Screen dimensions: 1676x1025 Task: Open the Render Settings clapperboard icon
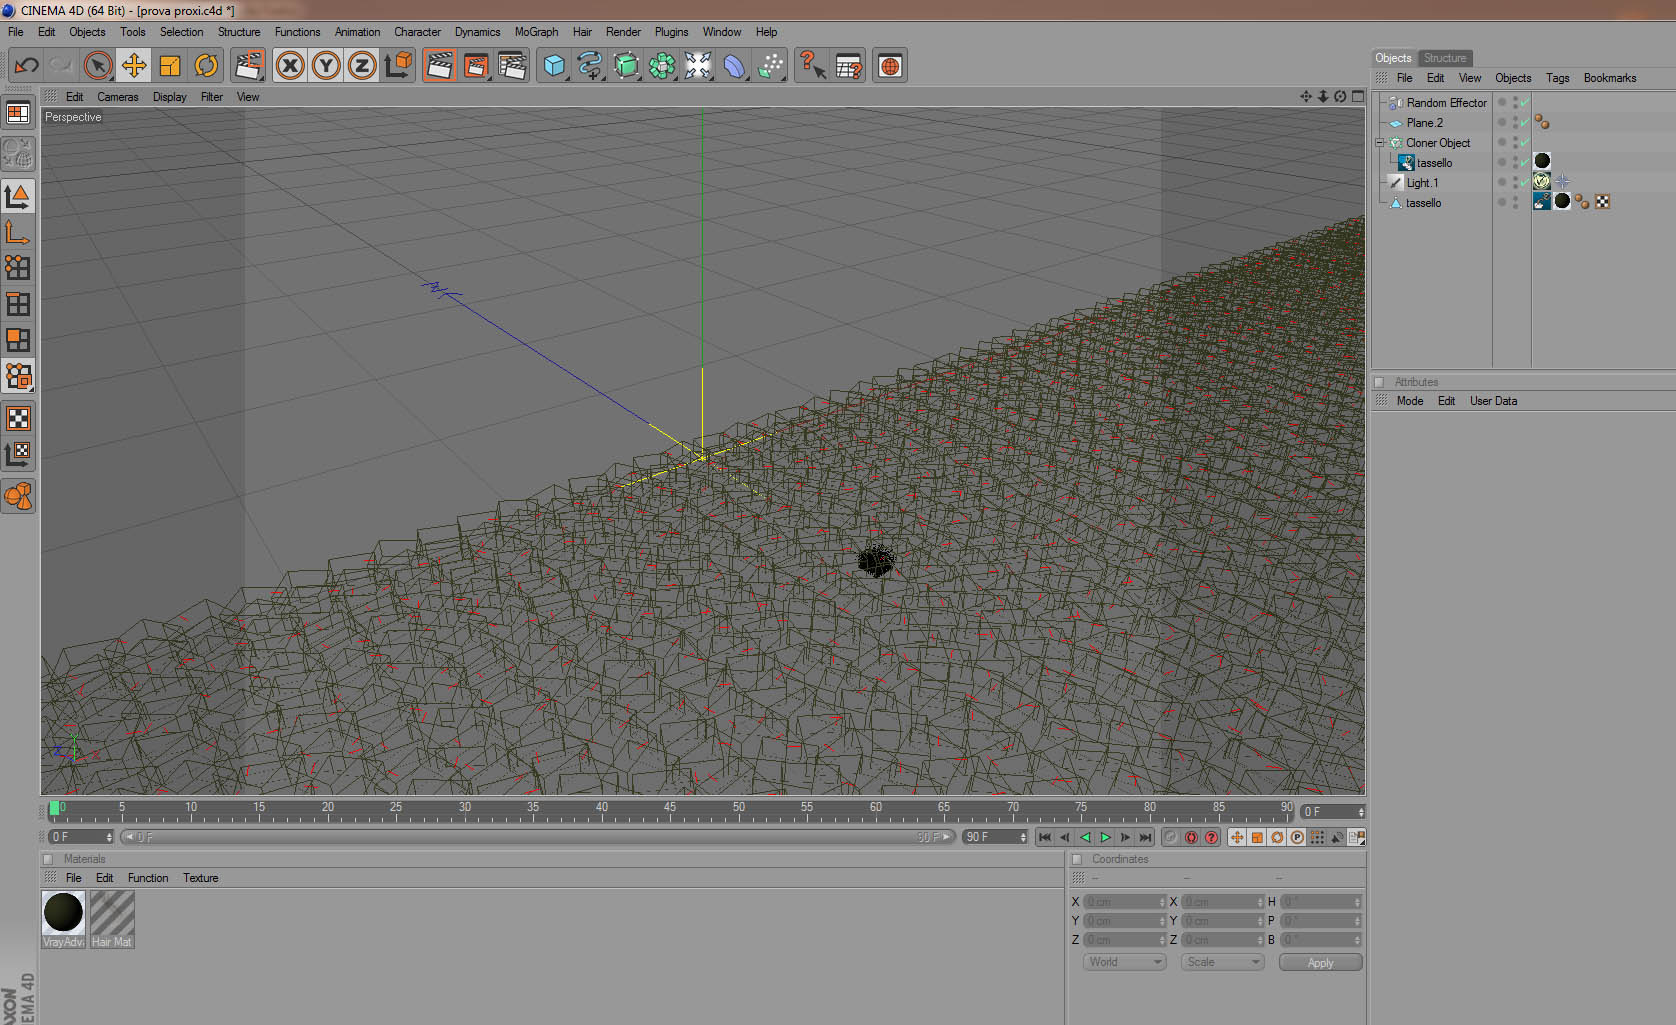[511, 66]
